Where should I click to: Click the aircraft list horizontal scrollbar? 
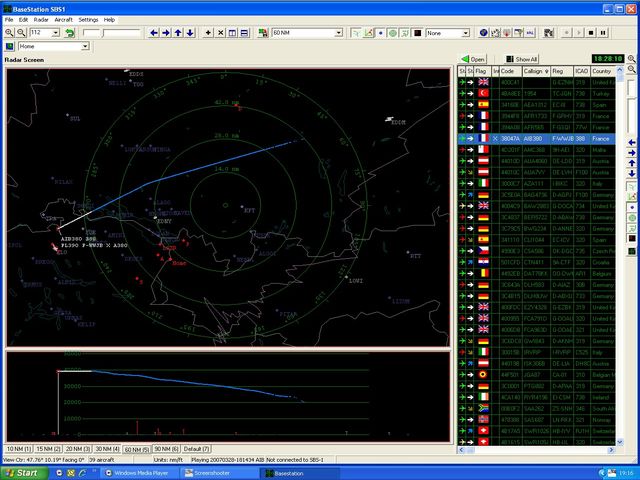point(536,450)
